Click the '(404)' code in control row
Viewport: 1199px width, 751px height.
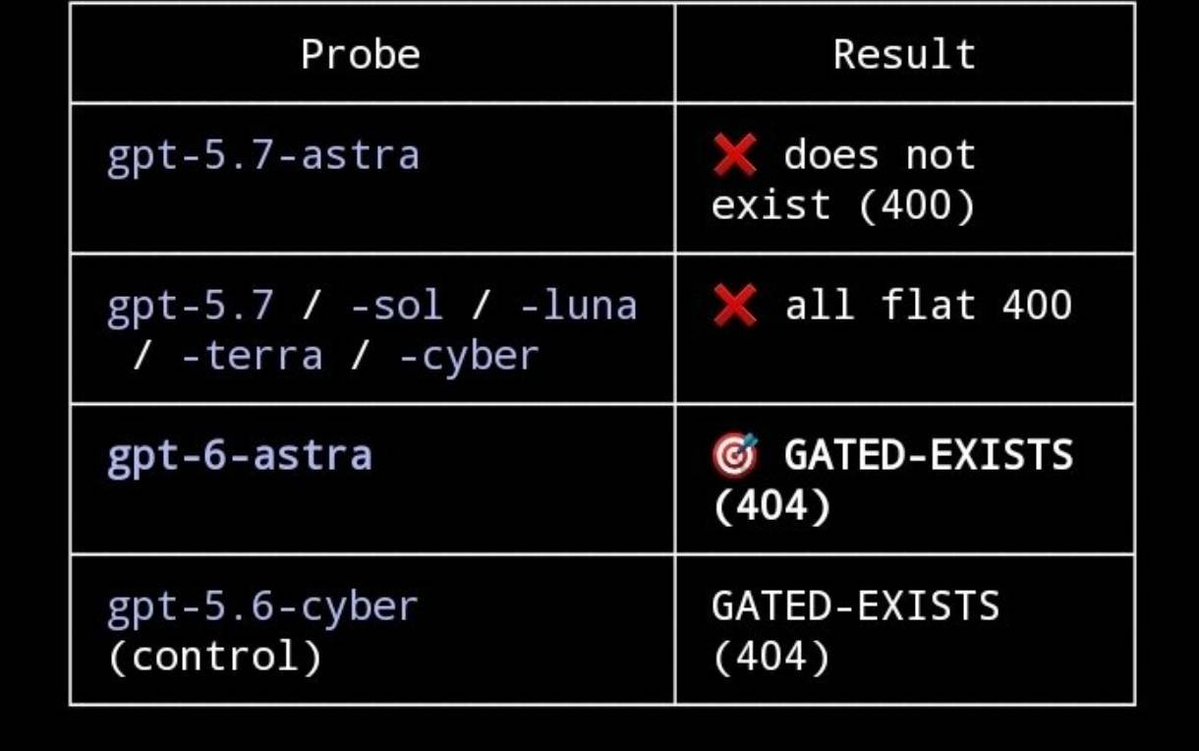771,657
